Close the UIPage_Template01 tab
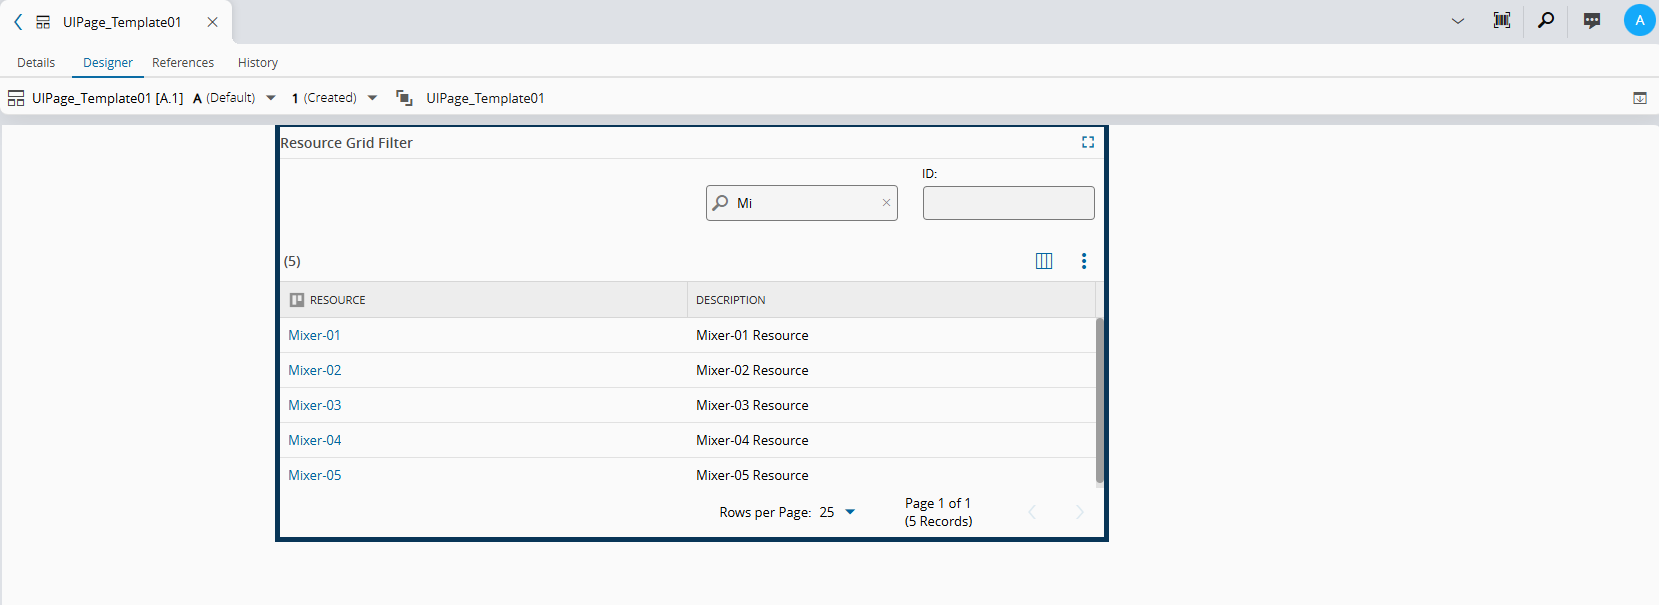 pos(212,22)
